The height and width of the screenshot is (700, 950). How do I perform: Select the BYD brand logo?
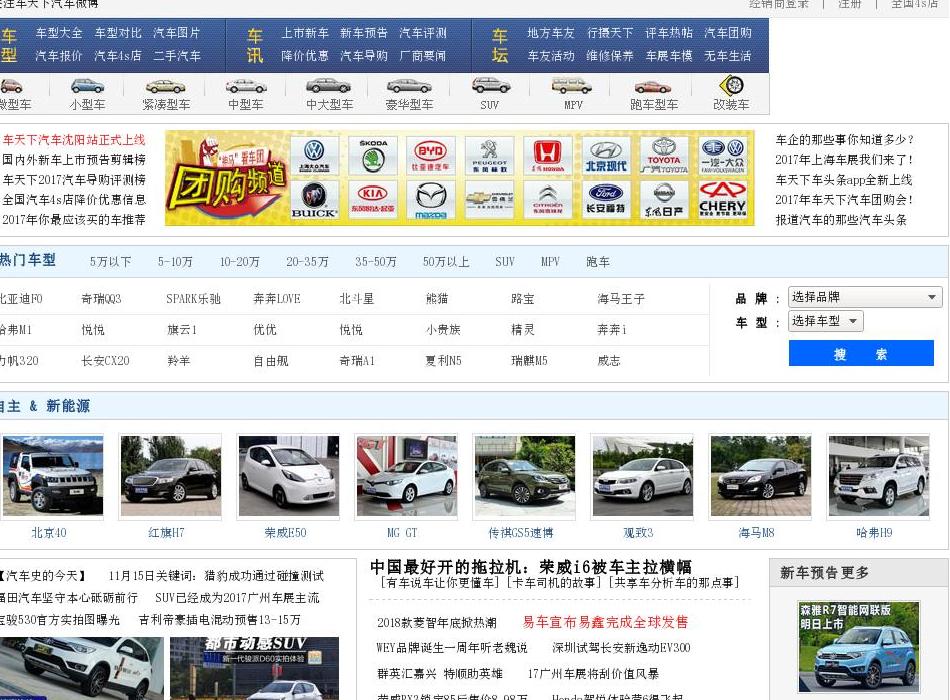click(x=431, y=156)
